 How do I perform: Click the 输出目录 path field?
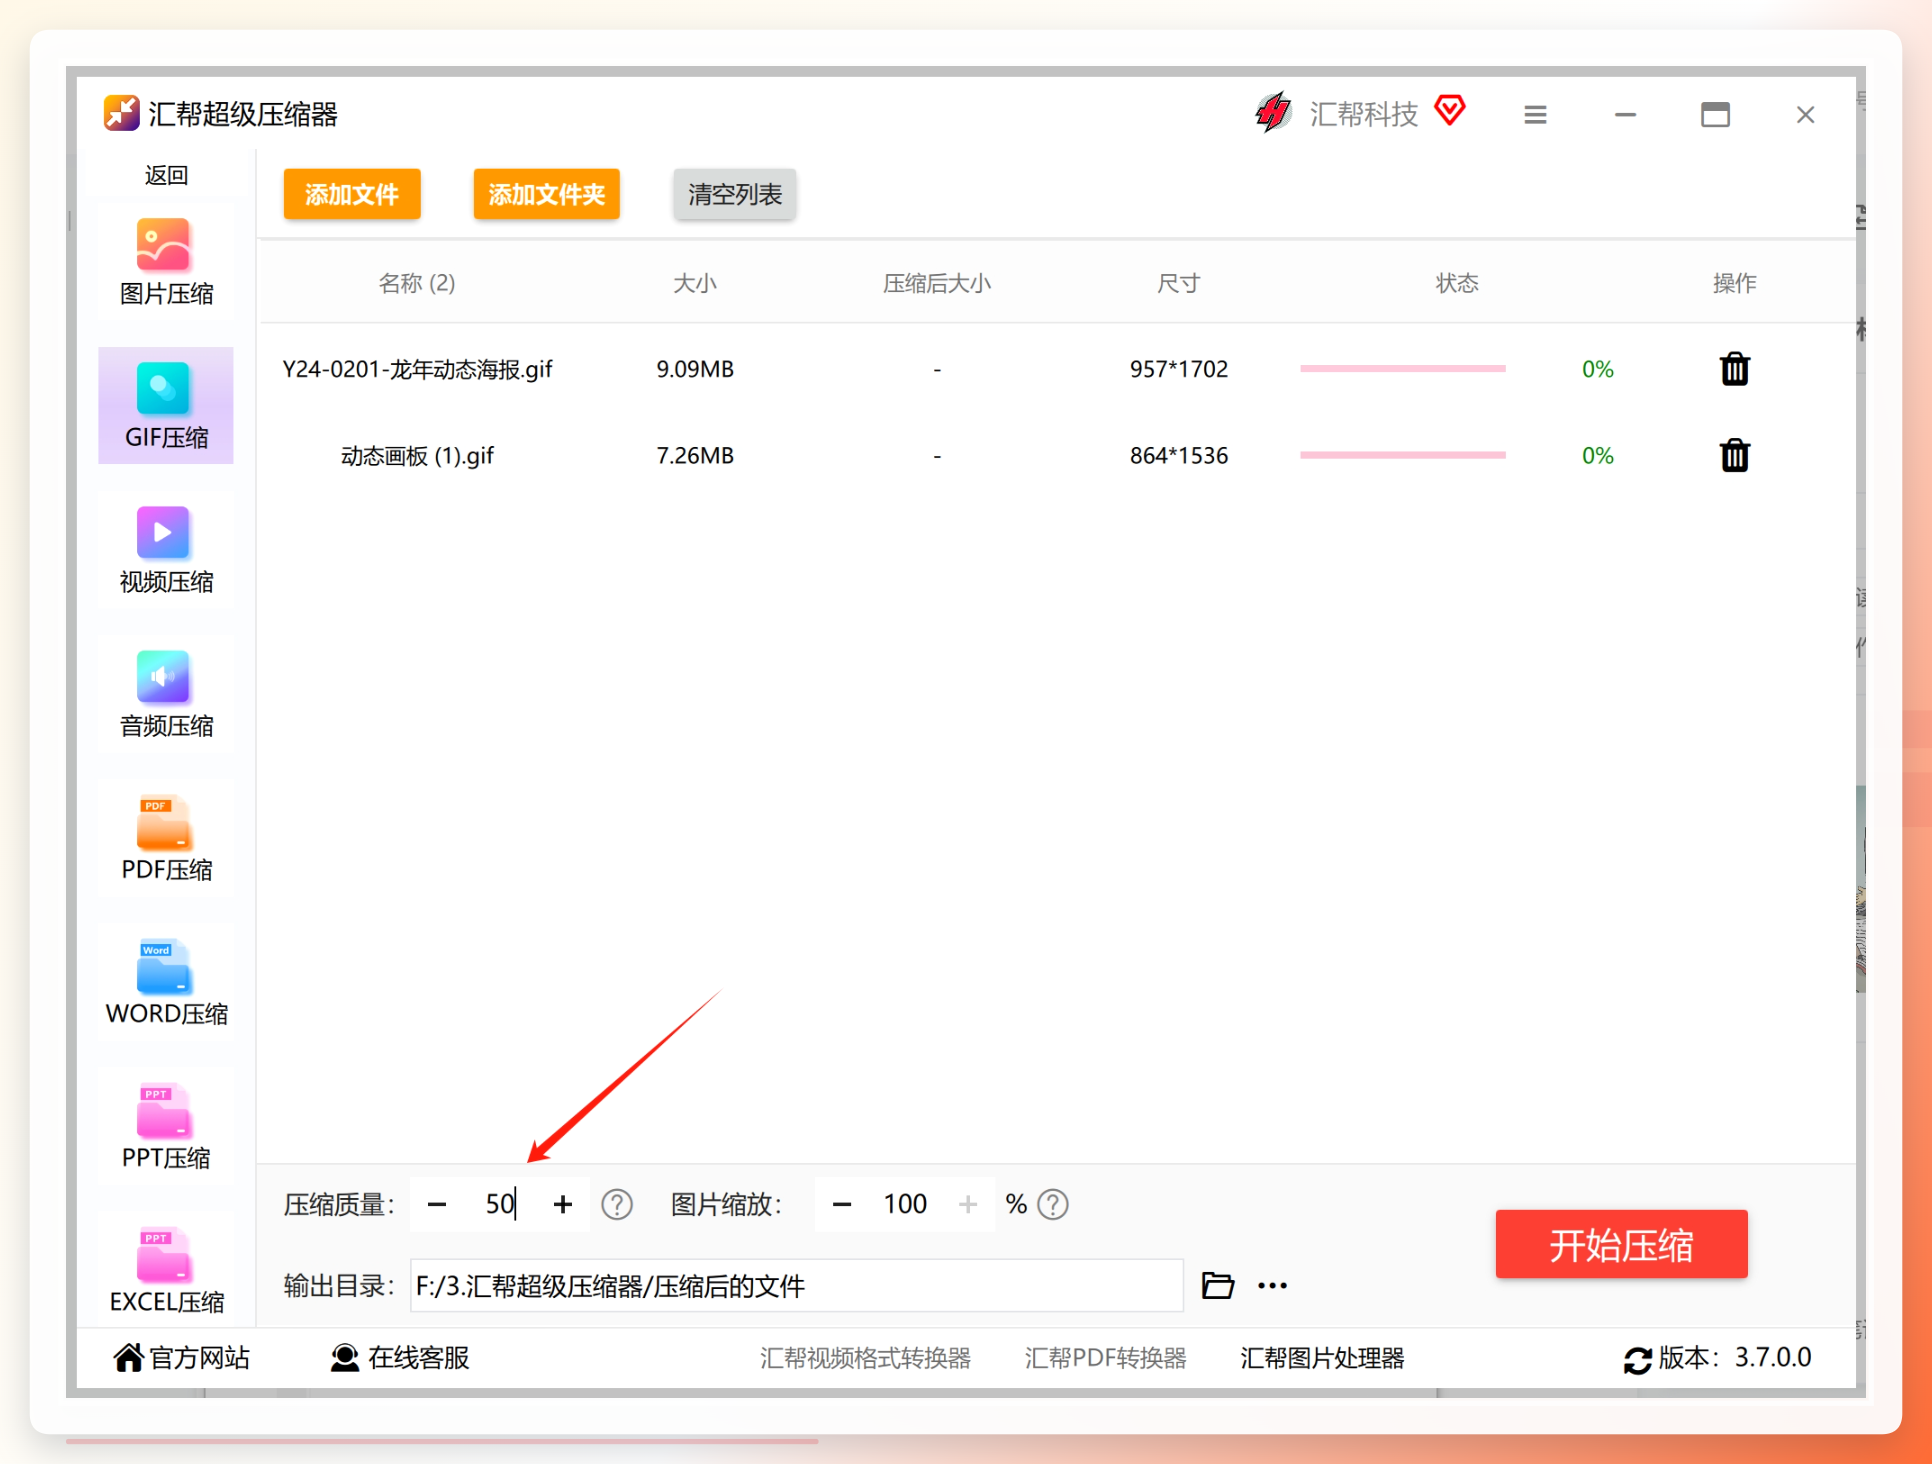coord(797,1285)
